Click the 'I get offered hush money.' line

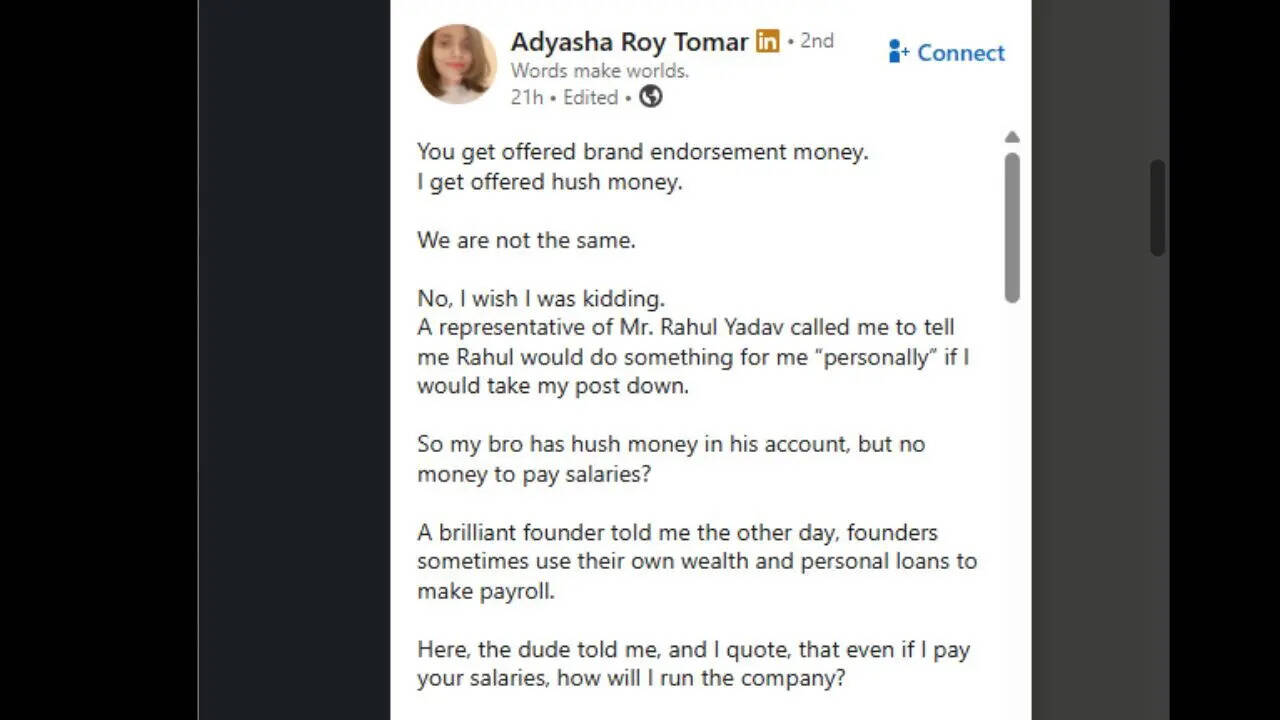[549, 182]
